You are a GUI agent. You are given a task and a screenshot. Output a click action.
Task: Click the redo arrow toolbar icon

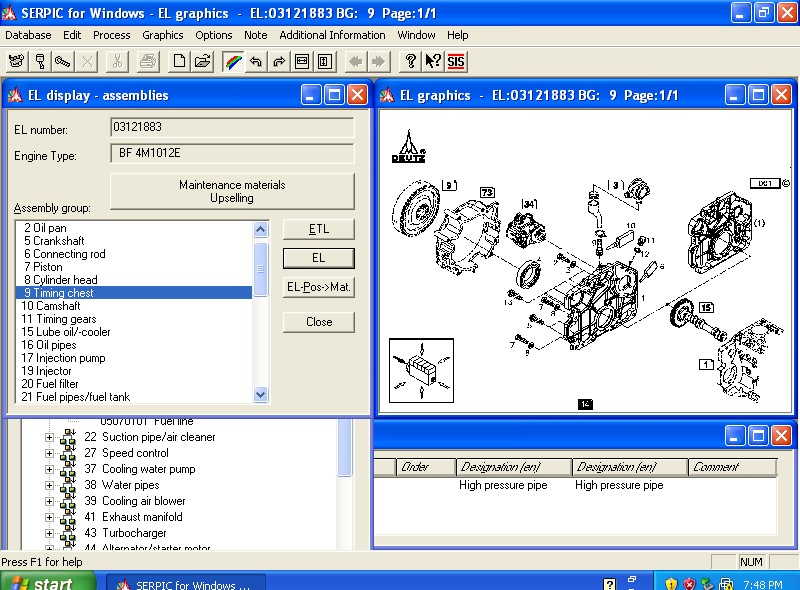pyautogui.click(x=279, y=62)
